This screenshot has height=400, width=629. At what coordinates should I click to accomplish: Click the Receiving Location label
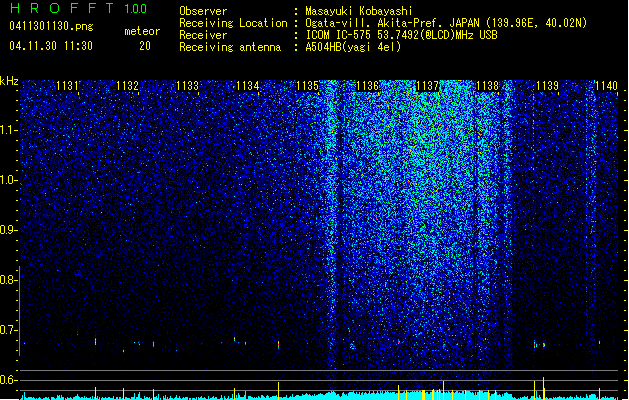click(x=233, y=23)
